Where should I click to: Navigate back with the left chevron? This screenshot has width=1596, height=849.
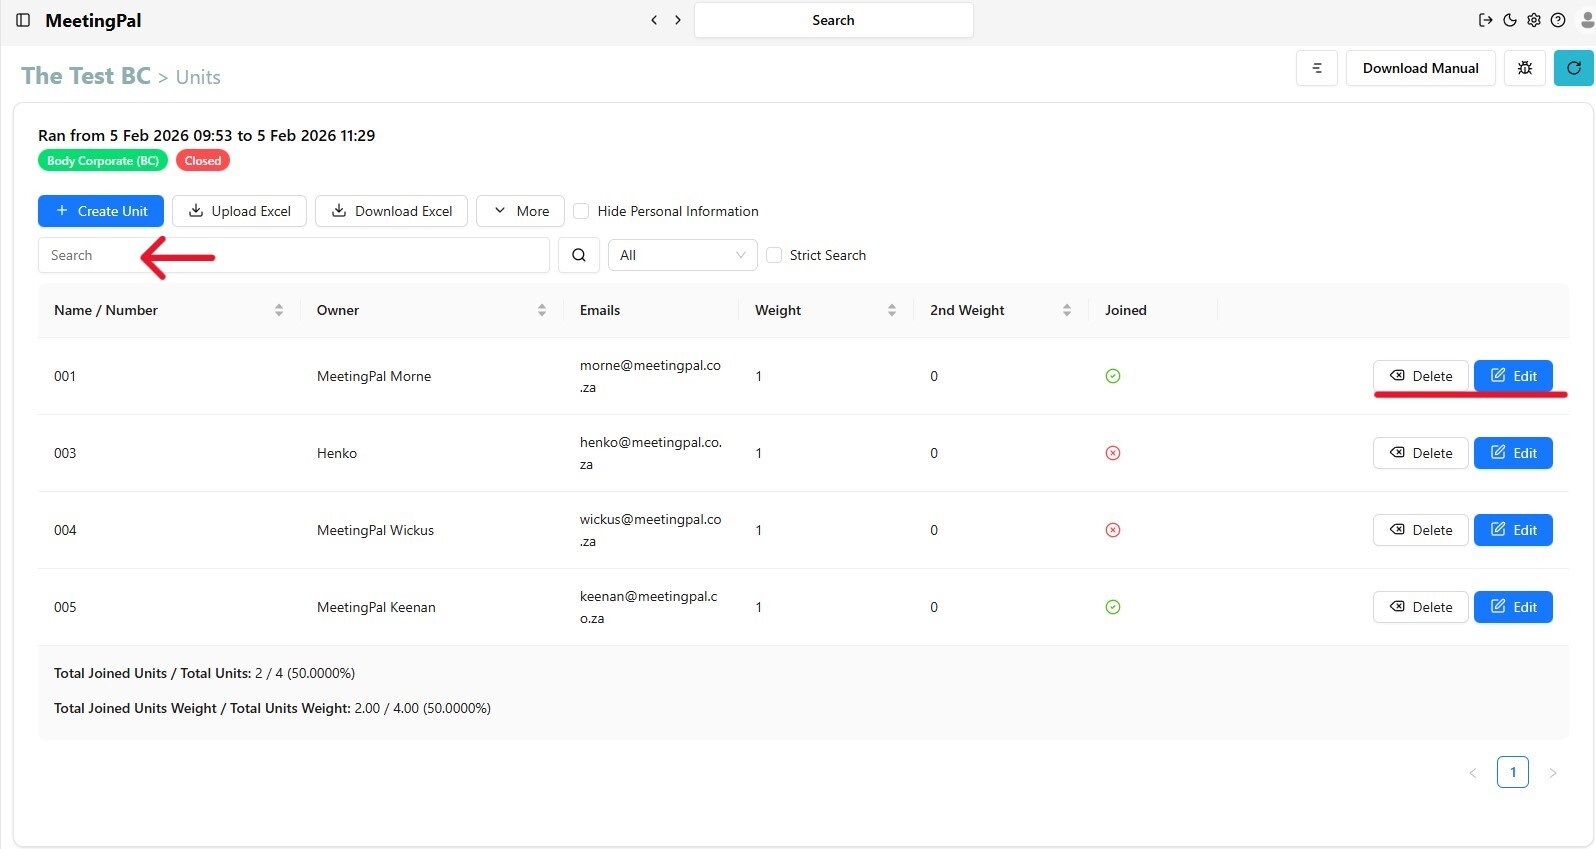(x=654, y=20)
